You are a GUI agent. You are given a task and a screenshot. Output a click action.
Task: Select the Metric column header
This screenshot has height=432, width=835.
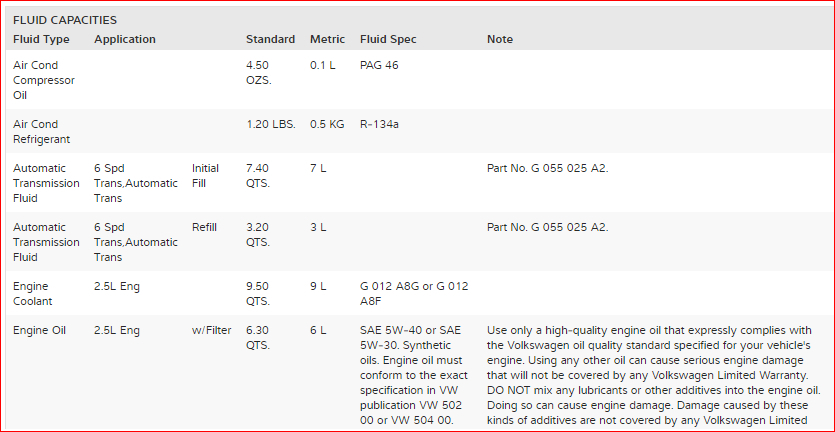point(327,39)
